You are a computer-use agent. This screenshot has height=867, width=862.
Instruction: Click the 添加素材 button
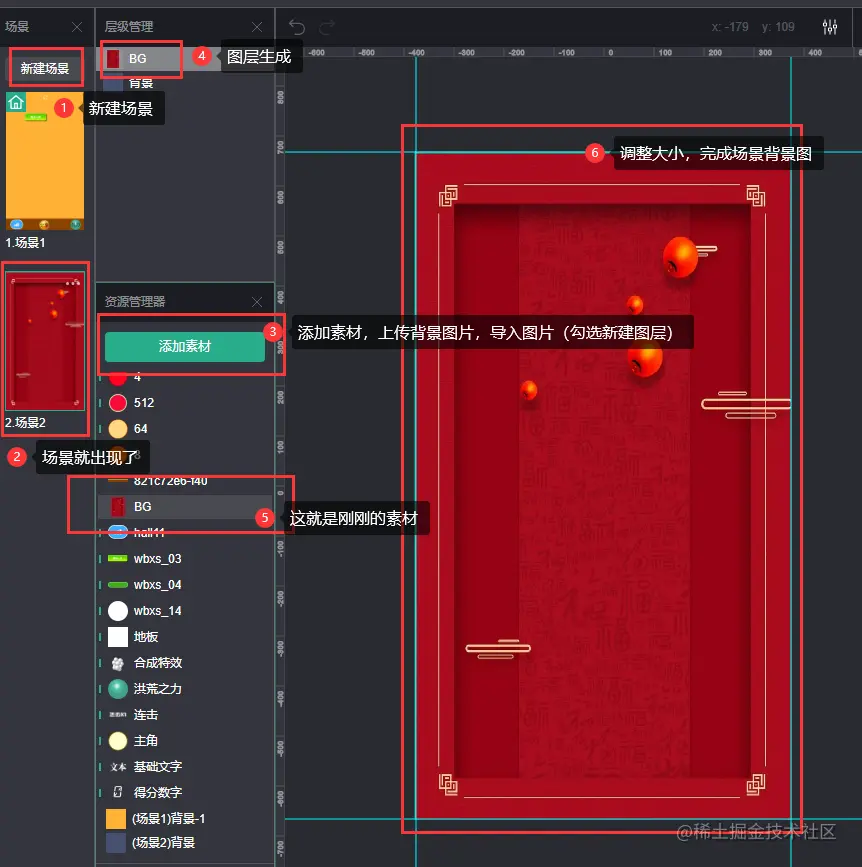(x=185, y=346)
